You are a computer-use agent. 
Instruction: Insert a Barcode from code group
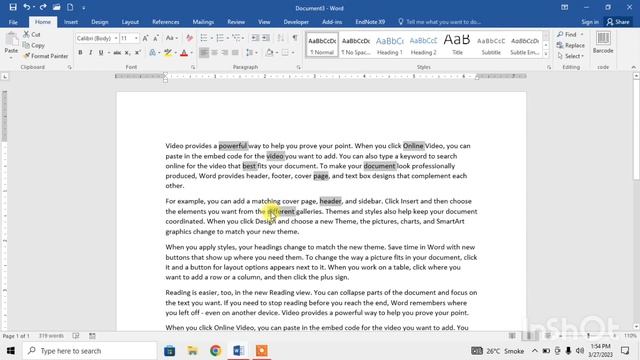[603, 42]
